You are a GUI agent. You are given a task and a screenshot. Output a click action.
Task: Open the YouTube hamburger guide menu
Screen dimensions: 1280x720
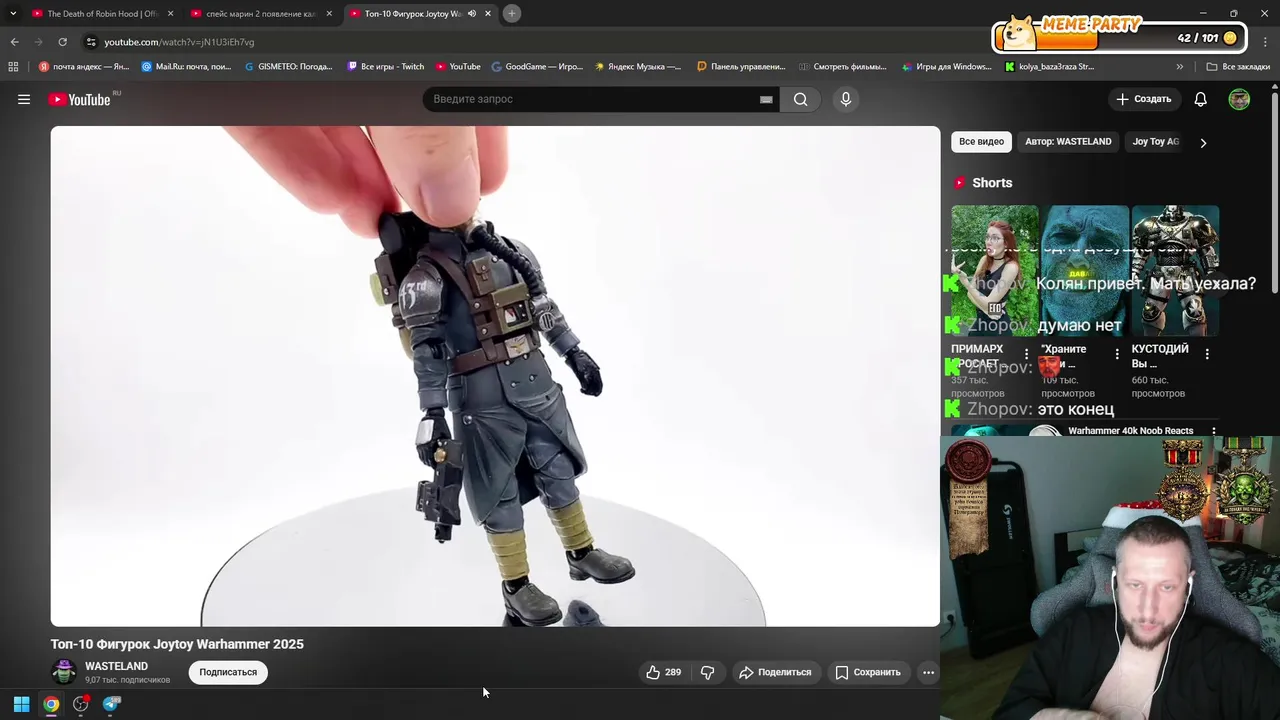coord(24,99)
